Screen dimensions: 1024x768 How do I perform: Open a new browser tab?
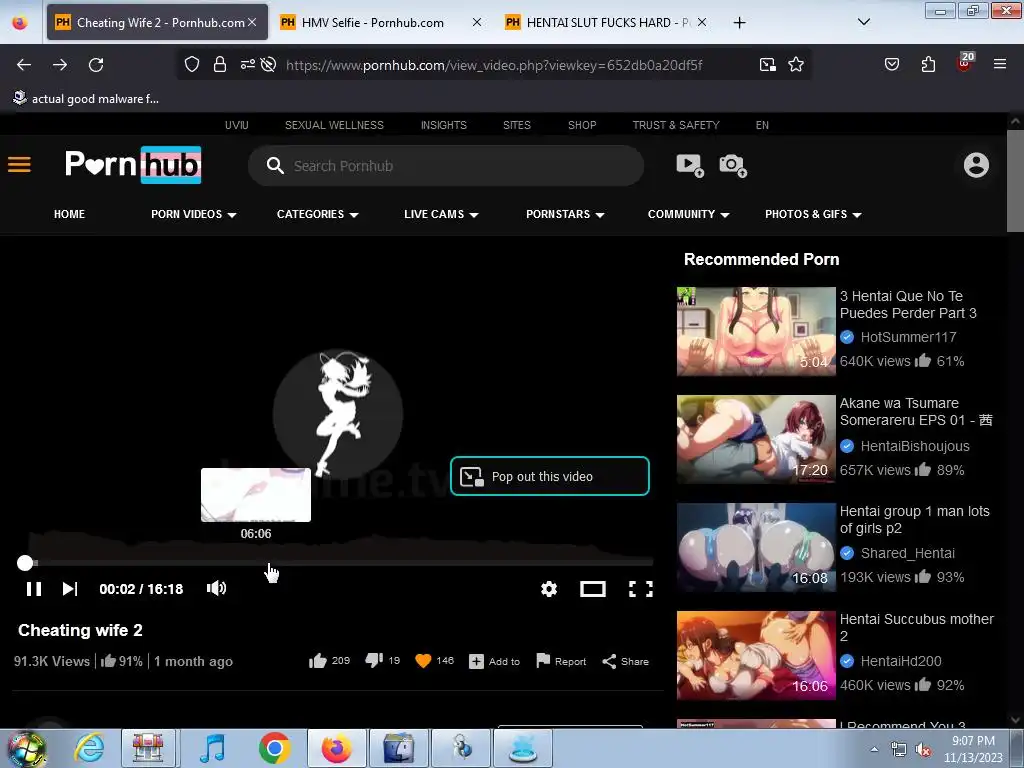[739, 23]
